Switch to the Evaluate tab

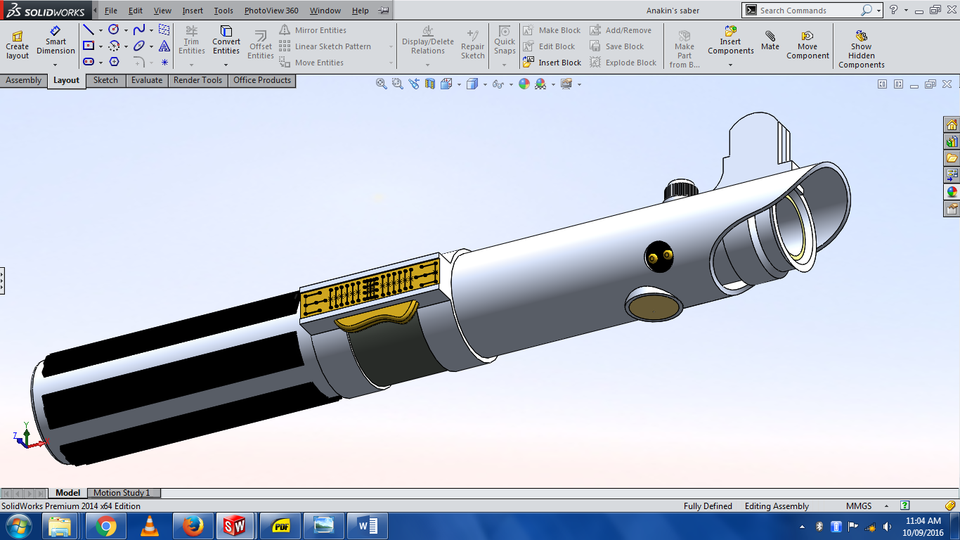click(146, 80)
